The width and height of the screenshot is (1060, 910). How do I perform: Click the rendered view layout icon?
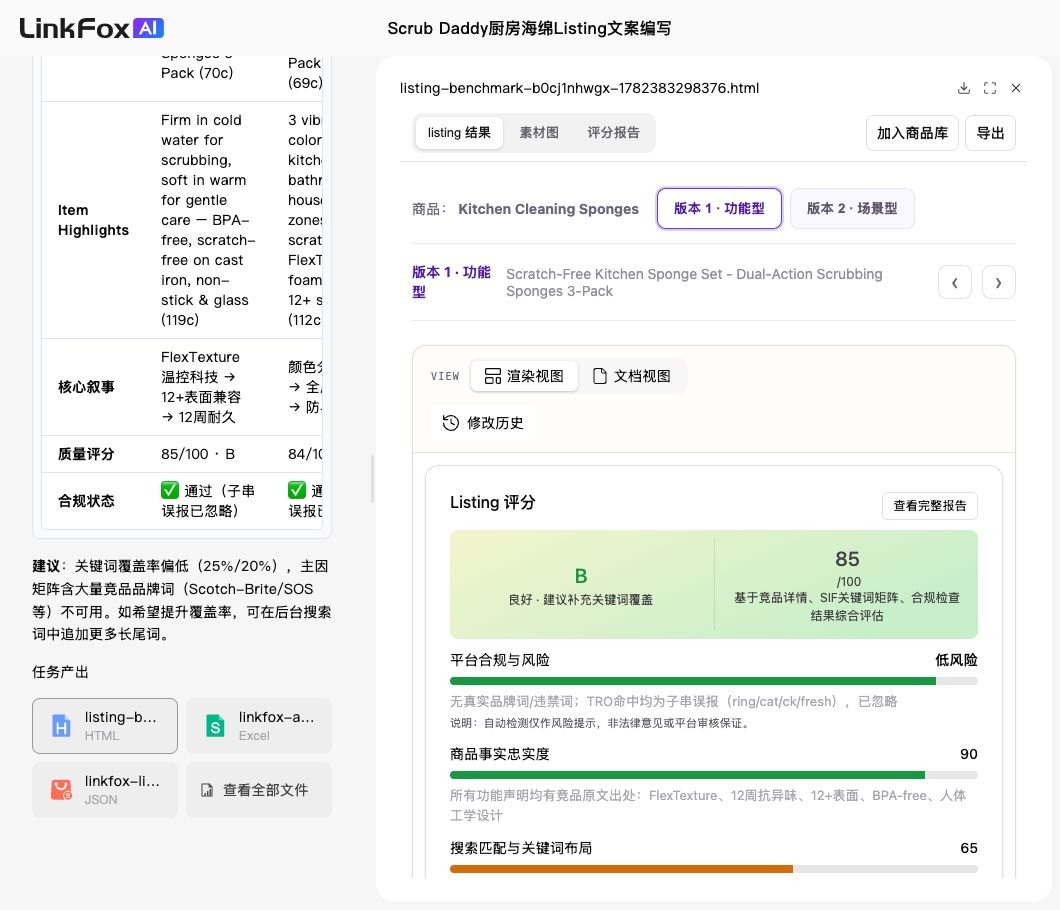(x=493, y=376)
